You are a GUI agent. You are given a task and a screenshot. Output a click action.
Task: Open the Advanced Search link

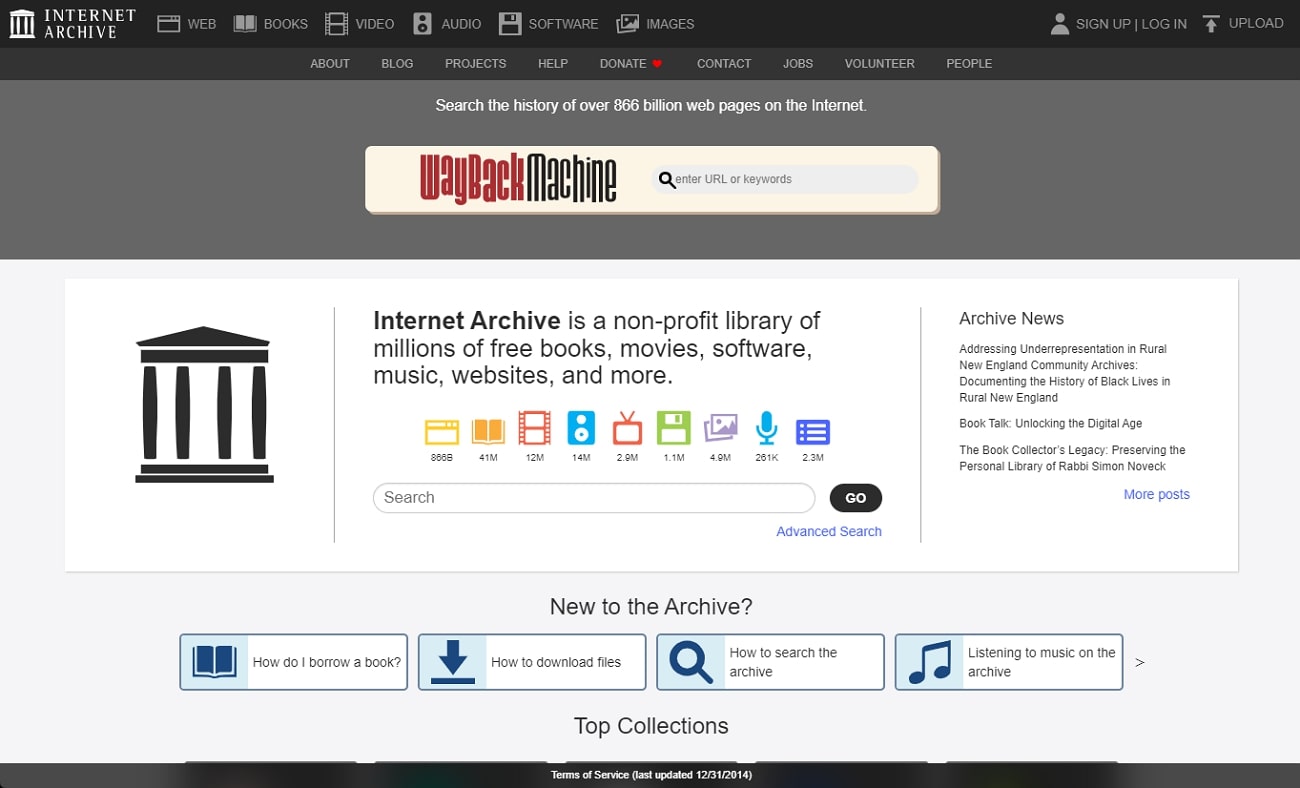tap(829, 532)
